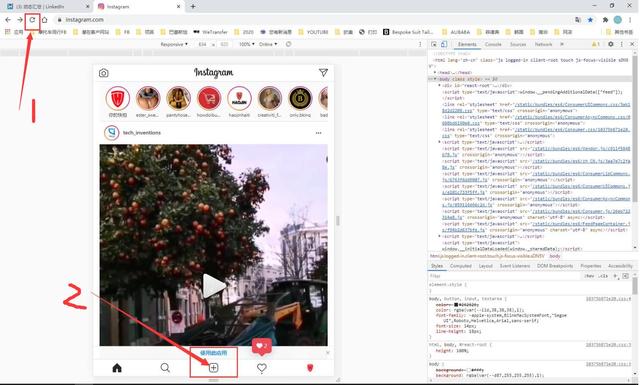Open the Styles pane tab
The image size is (640, 385).
click(x=437, y=266)
